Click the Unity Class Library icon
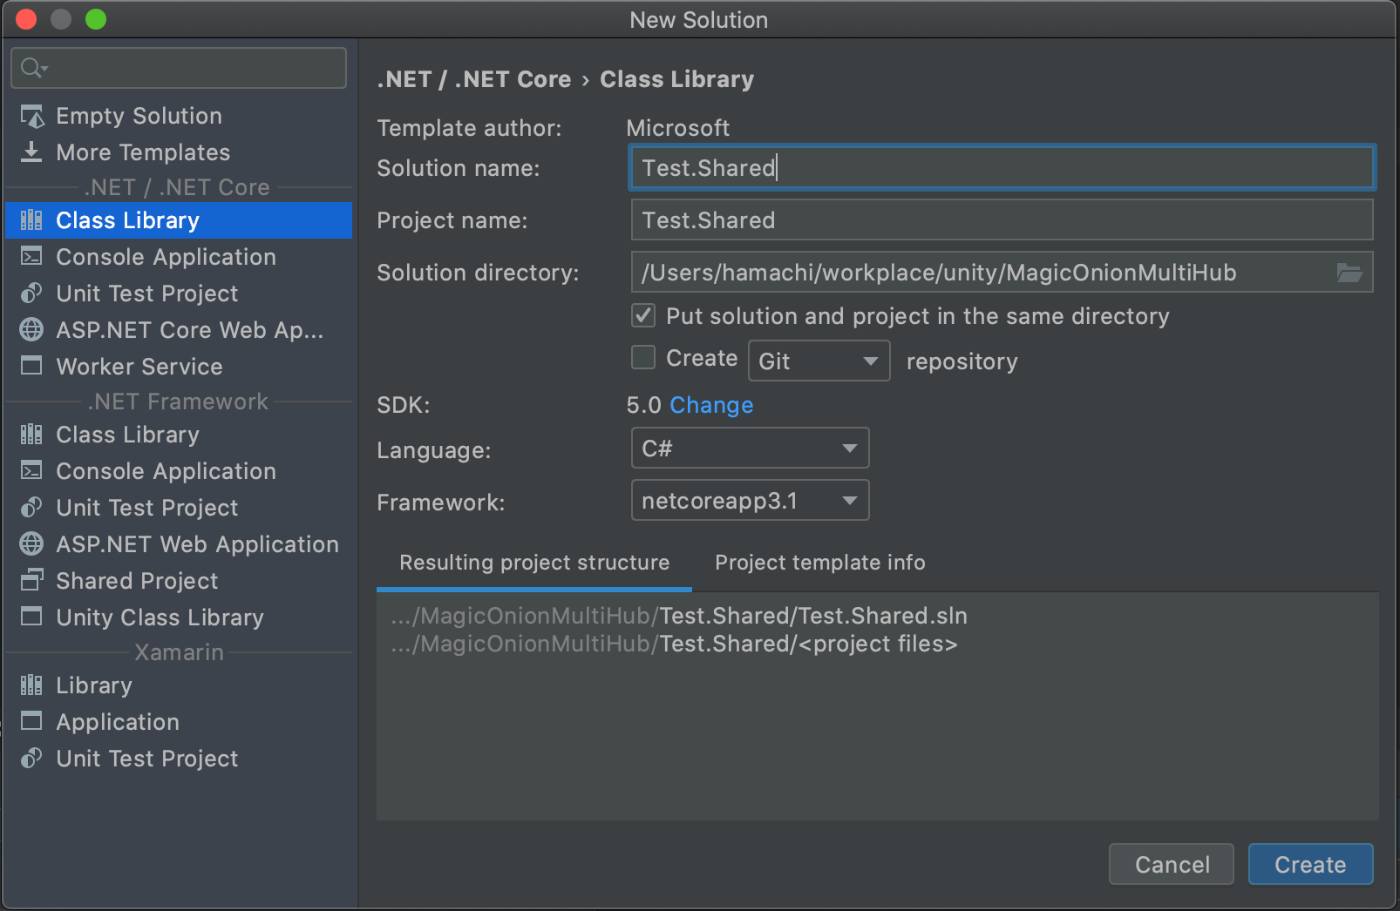 click(x=32, y=617)
